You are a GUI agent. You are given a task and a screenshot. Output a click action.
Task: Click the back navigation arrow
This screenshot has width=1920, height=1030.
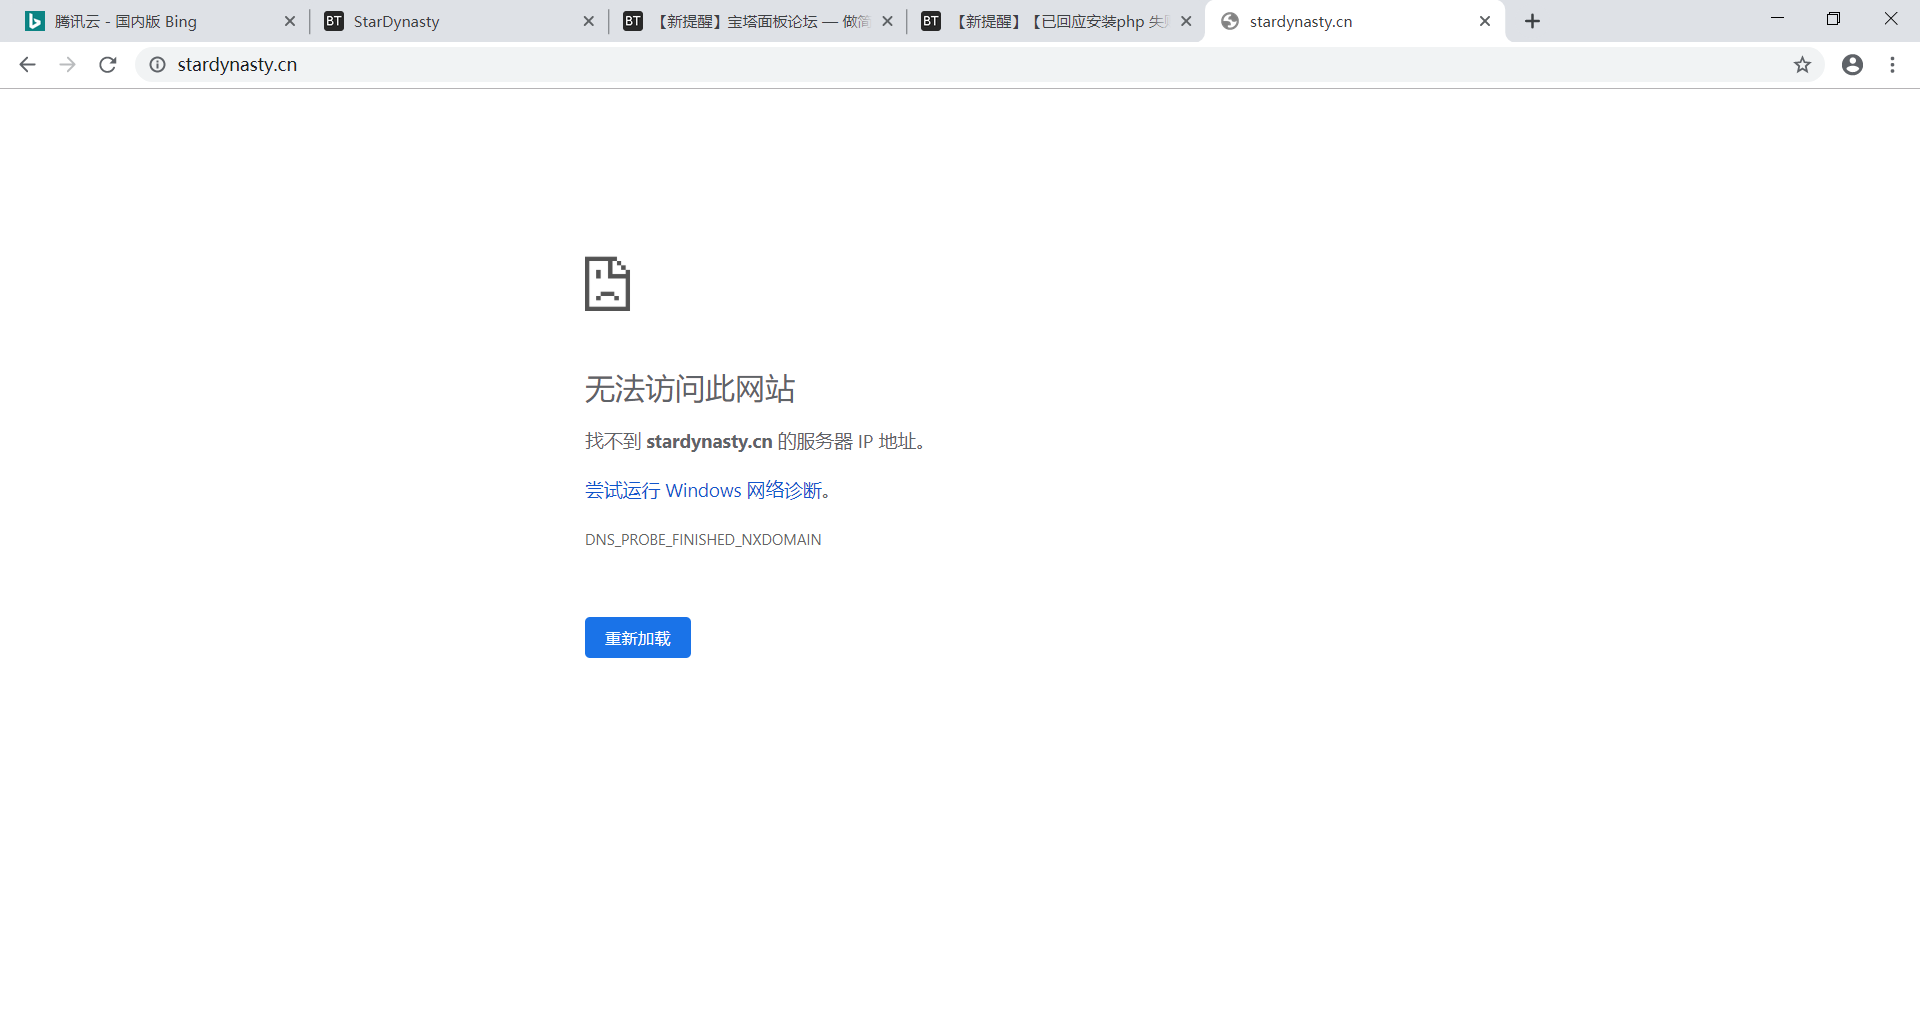tap(27, 64)
